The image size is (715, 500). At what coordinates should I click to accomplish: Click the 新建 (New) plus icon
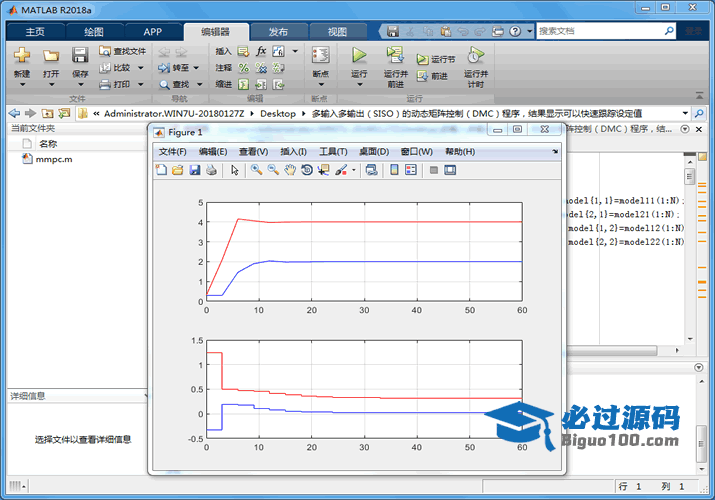point(21,56)
